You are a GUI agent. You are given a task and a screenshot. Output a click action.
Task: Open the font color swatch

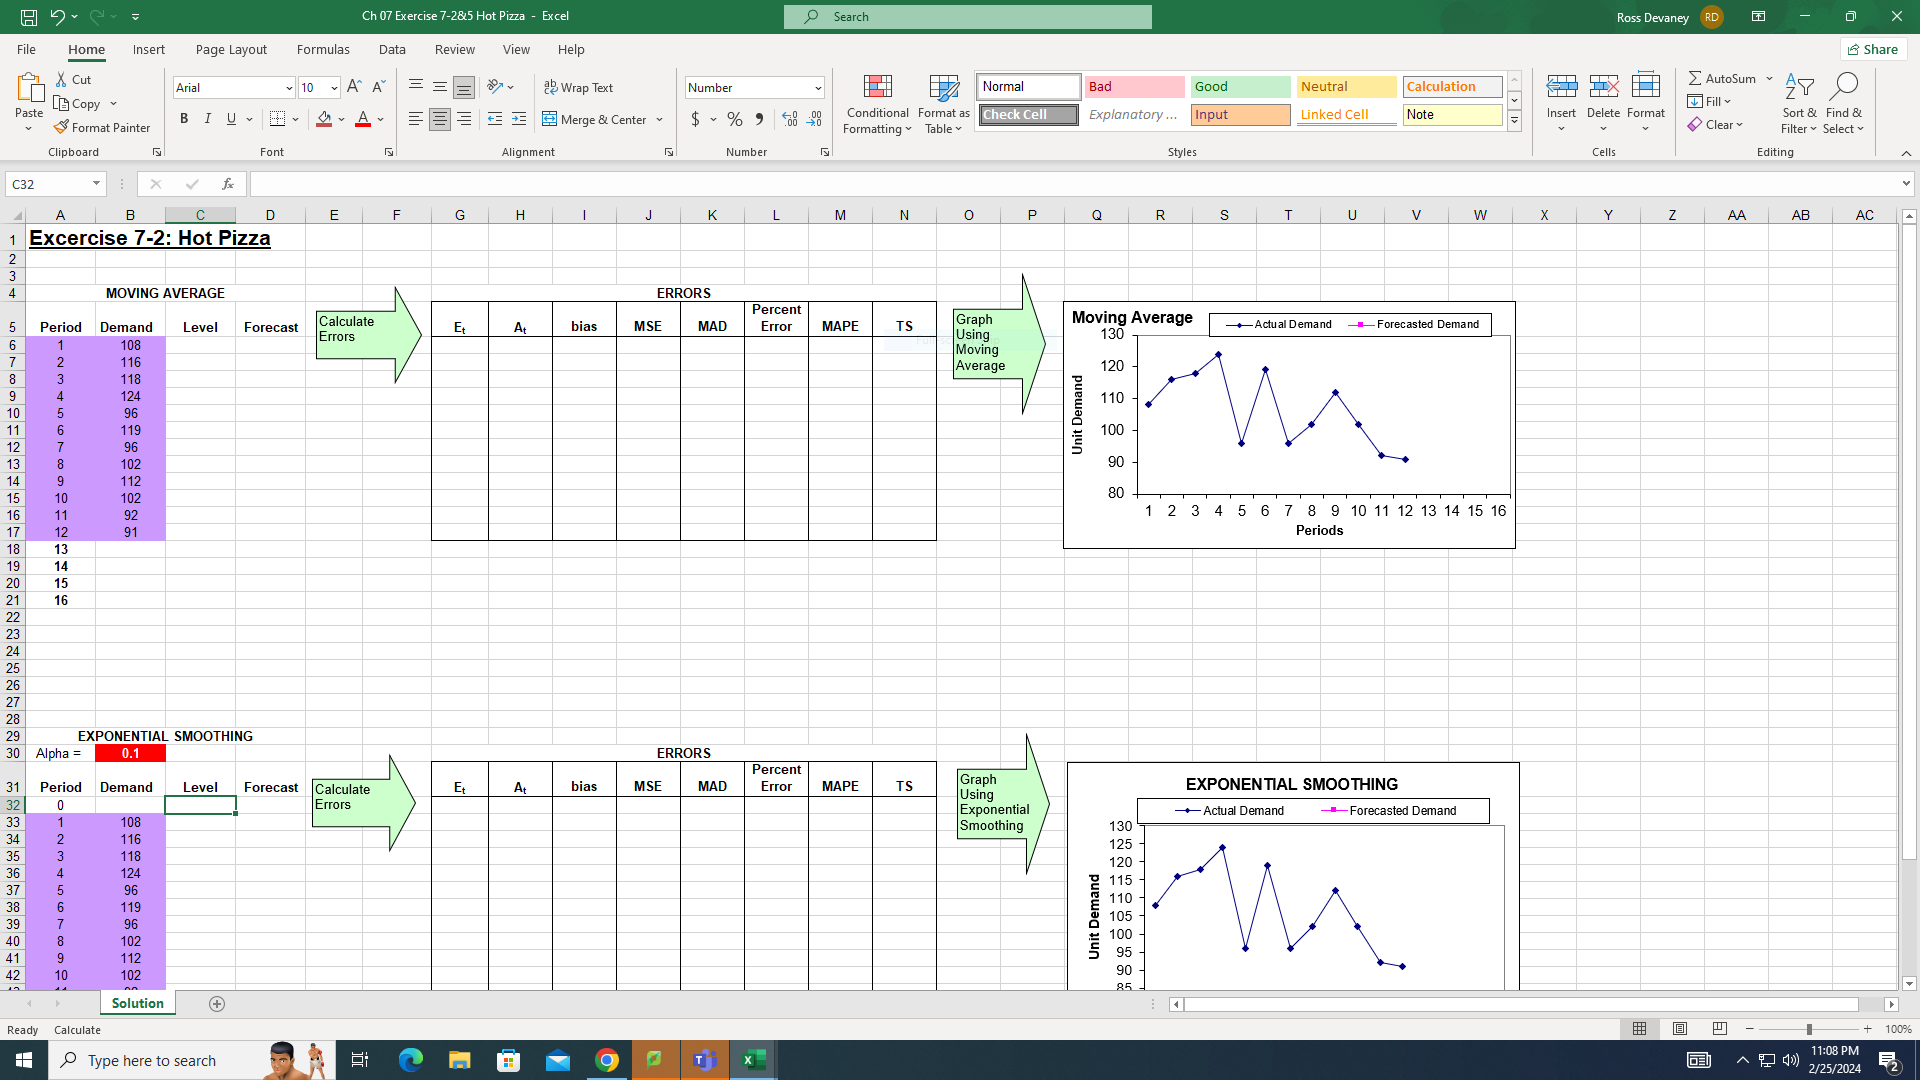coord(363,119)
